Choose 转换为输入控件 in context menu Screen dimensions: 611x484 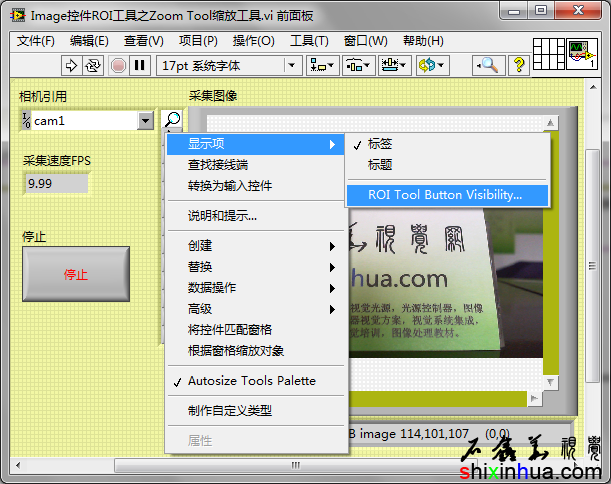pyautogui.click(x=255, y=186)
